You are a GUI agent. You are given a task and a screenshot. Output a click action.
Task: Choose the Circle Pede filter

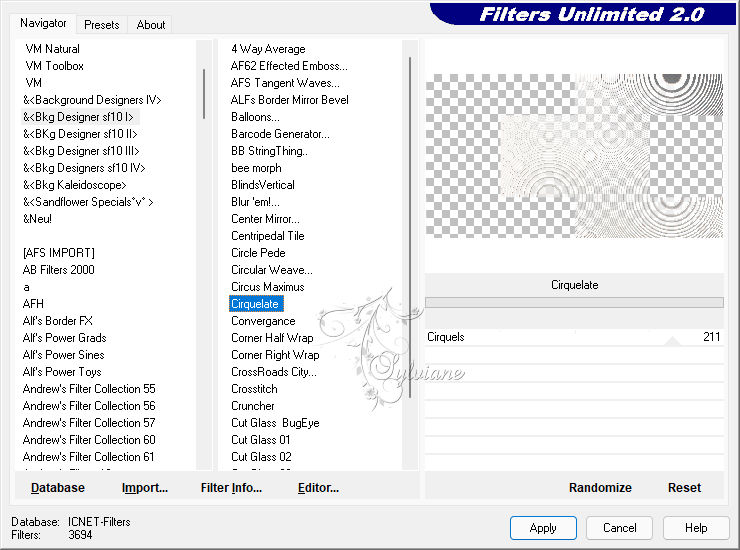coord(258,253)
